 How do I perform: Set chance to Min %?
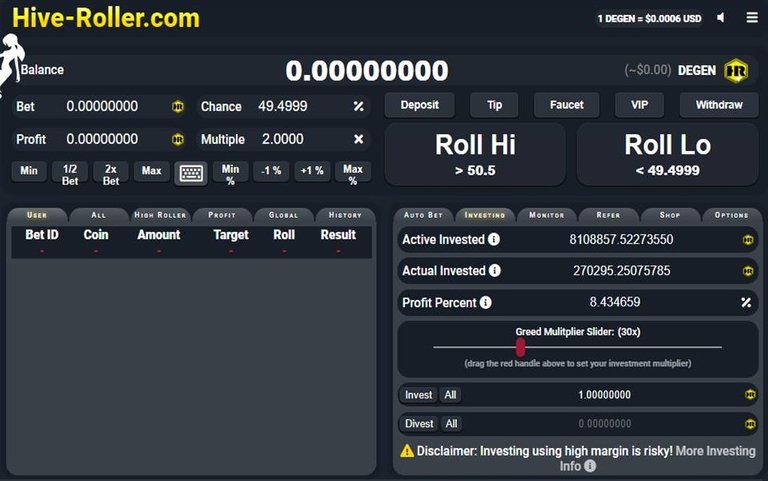coord(230,173)
